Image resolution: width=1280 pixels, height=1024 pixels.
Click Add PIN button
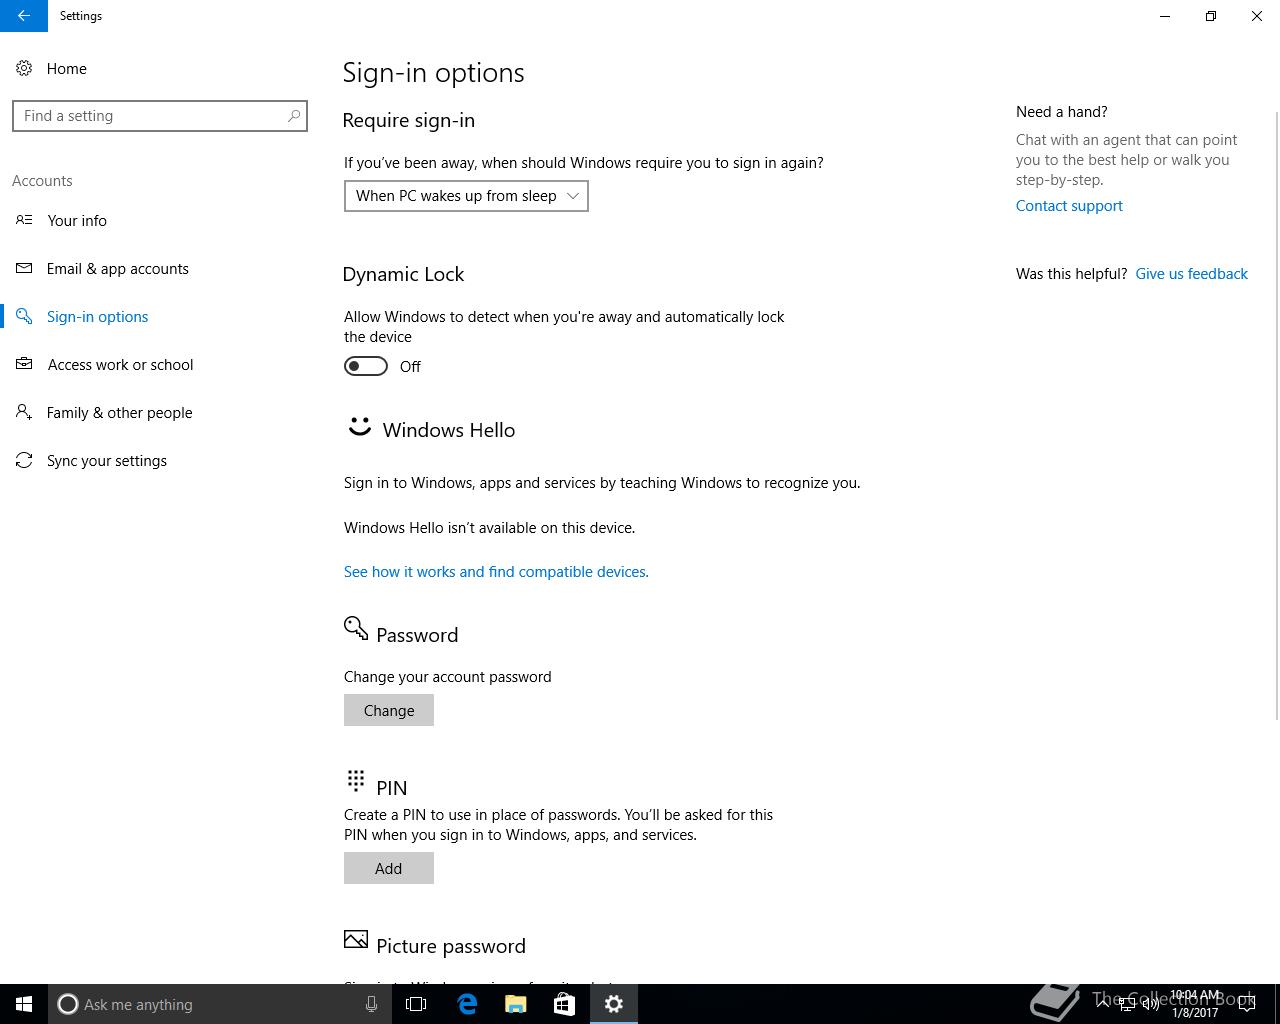coord(389,868)
